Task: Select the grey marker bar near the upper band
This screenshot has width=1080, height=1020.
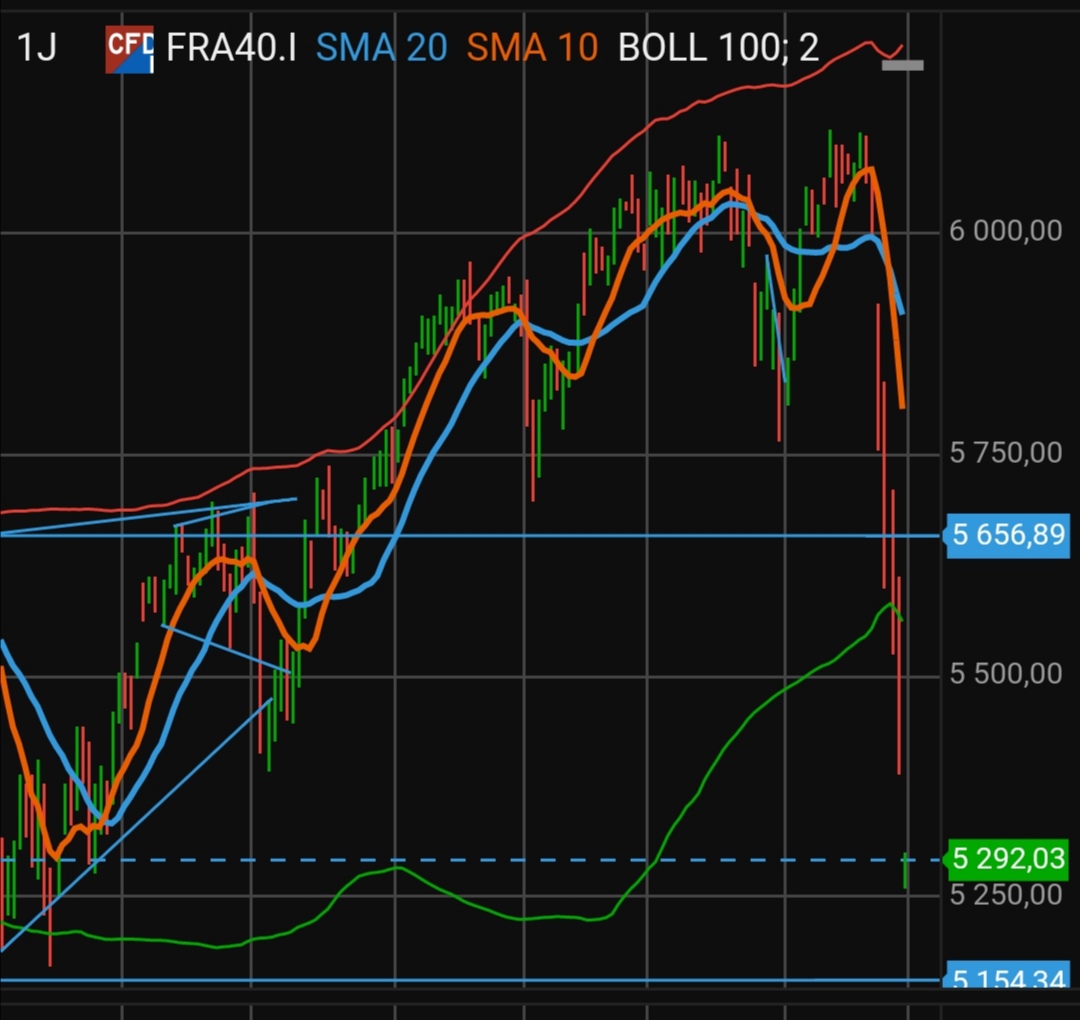Action: pos(902,65)
